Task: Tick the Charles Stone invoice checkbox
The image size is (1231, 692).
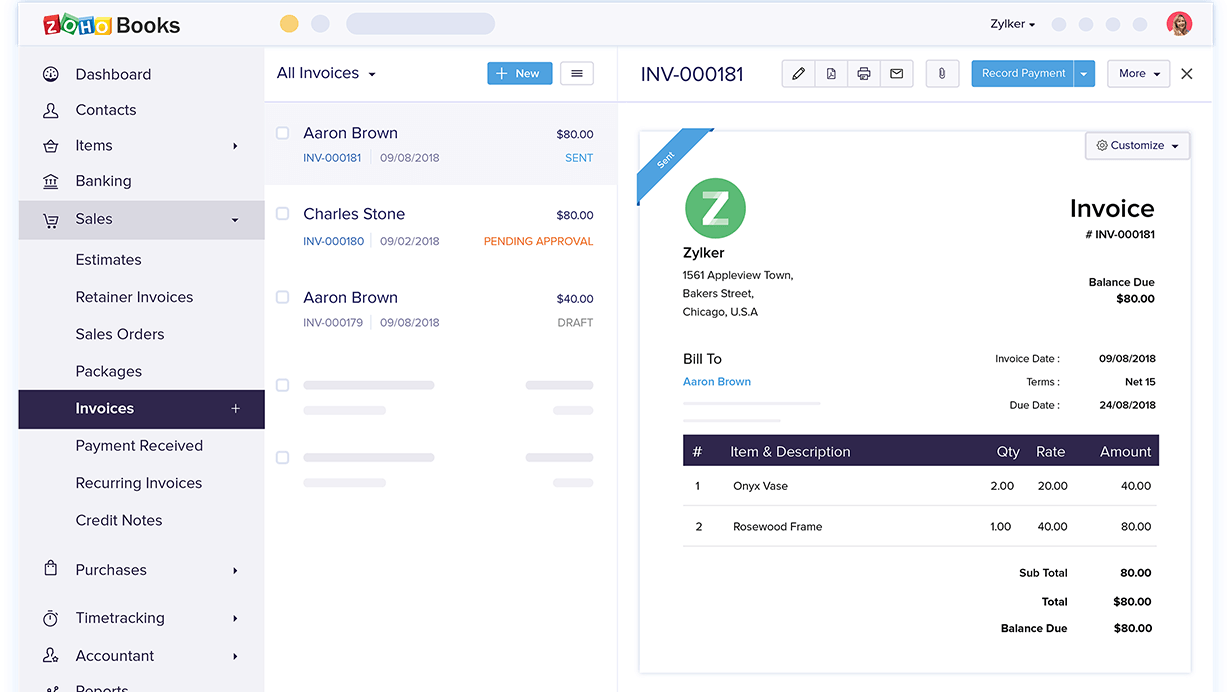Action: pyautogui.click(x=282, y=214)
